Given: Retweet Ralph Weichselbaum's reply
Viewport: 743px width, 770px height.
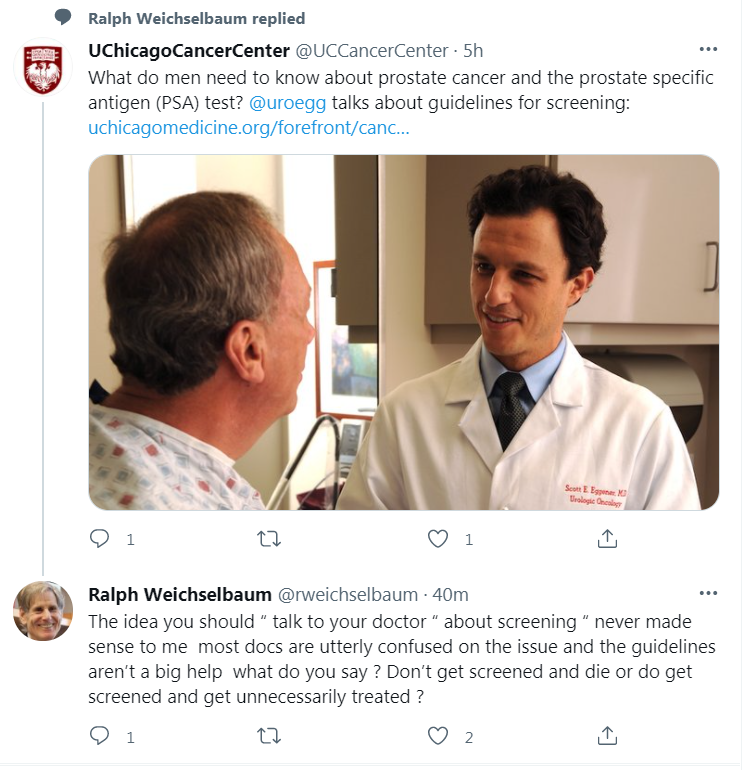Looking at the screenshot, I should pyautogui.click(x=269, y=737).
